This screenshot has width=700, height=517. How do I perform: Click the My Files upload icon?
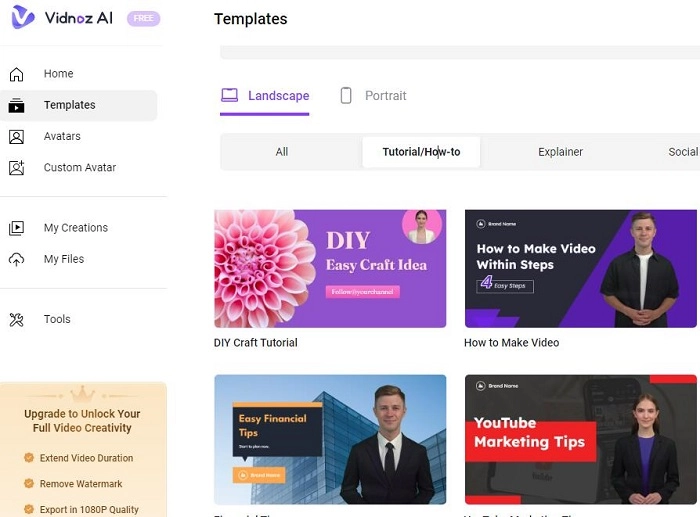point(16,259)
